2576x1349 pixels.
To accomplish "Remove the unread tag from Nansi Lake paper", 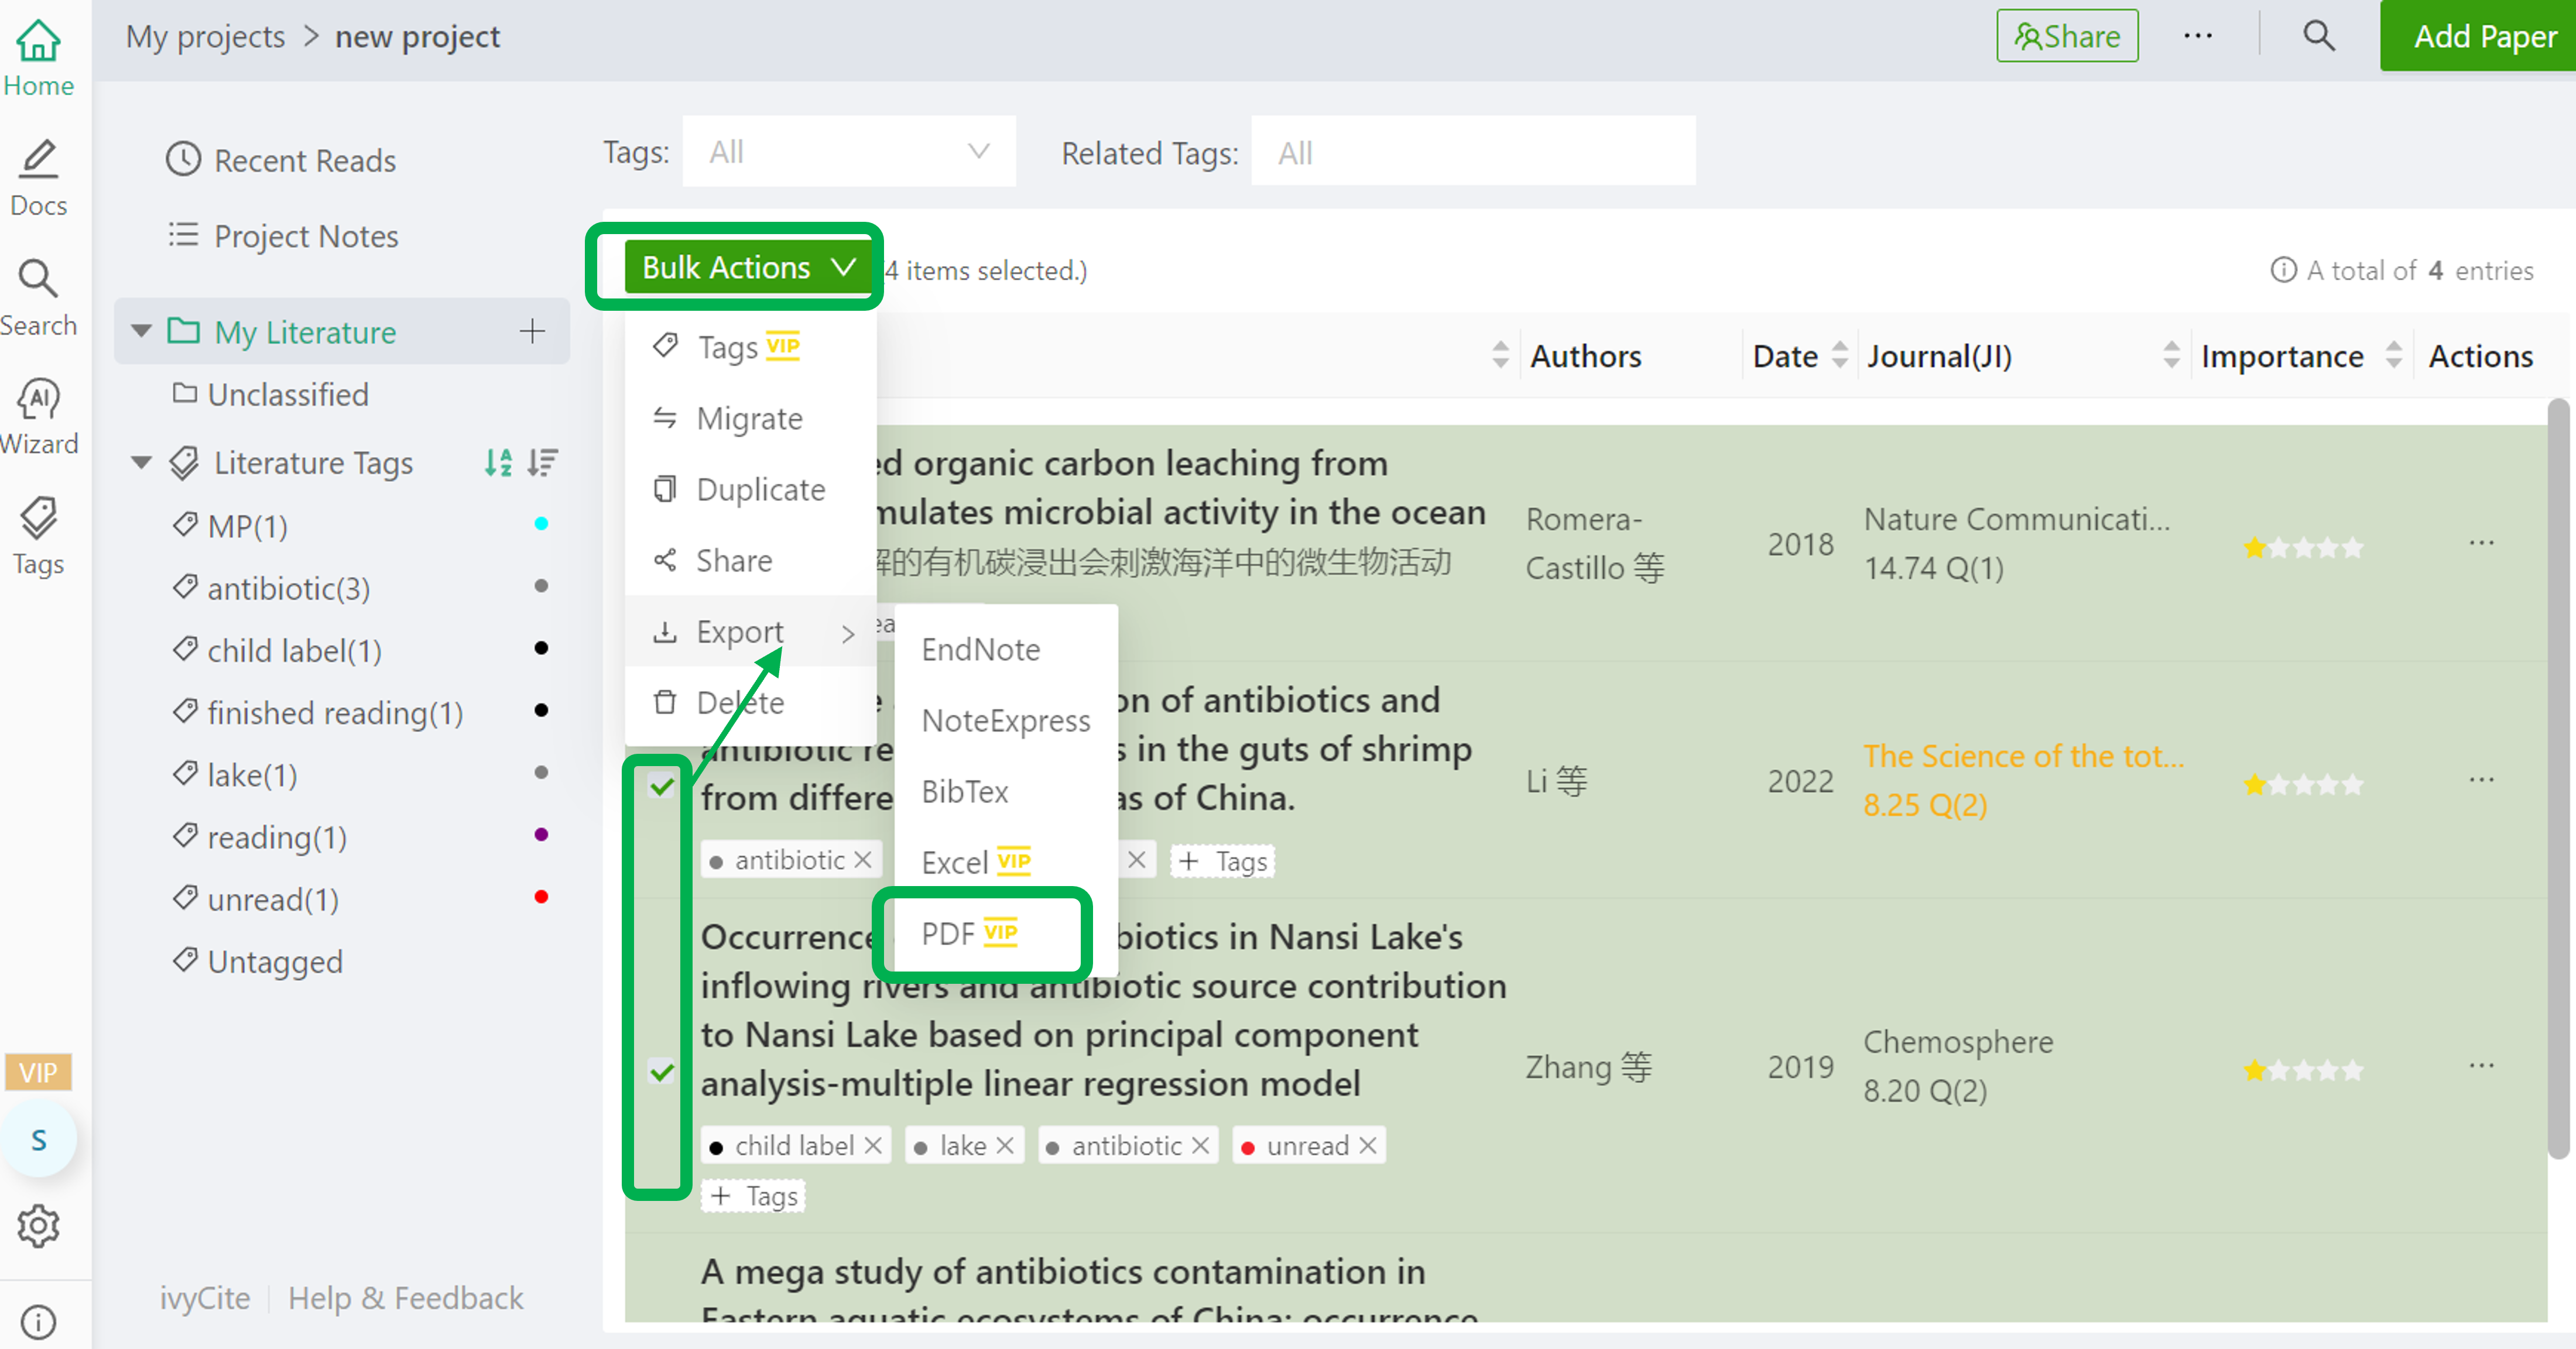I will pos(1368,1145).
